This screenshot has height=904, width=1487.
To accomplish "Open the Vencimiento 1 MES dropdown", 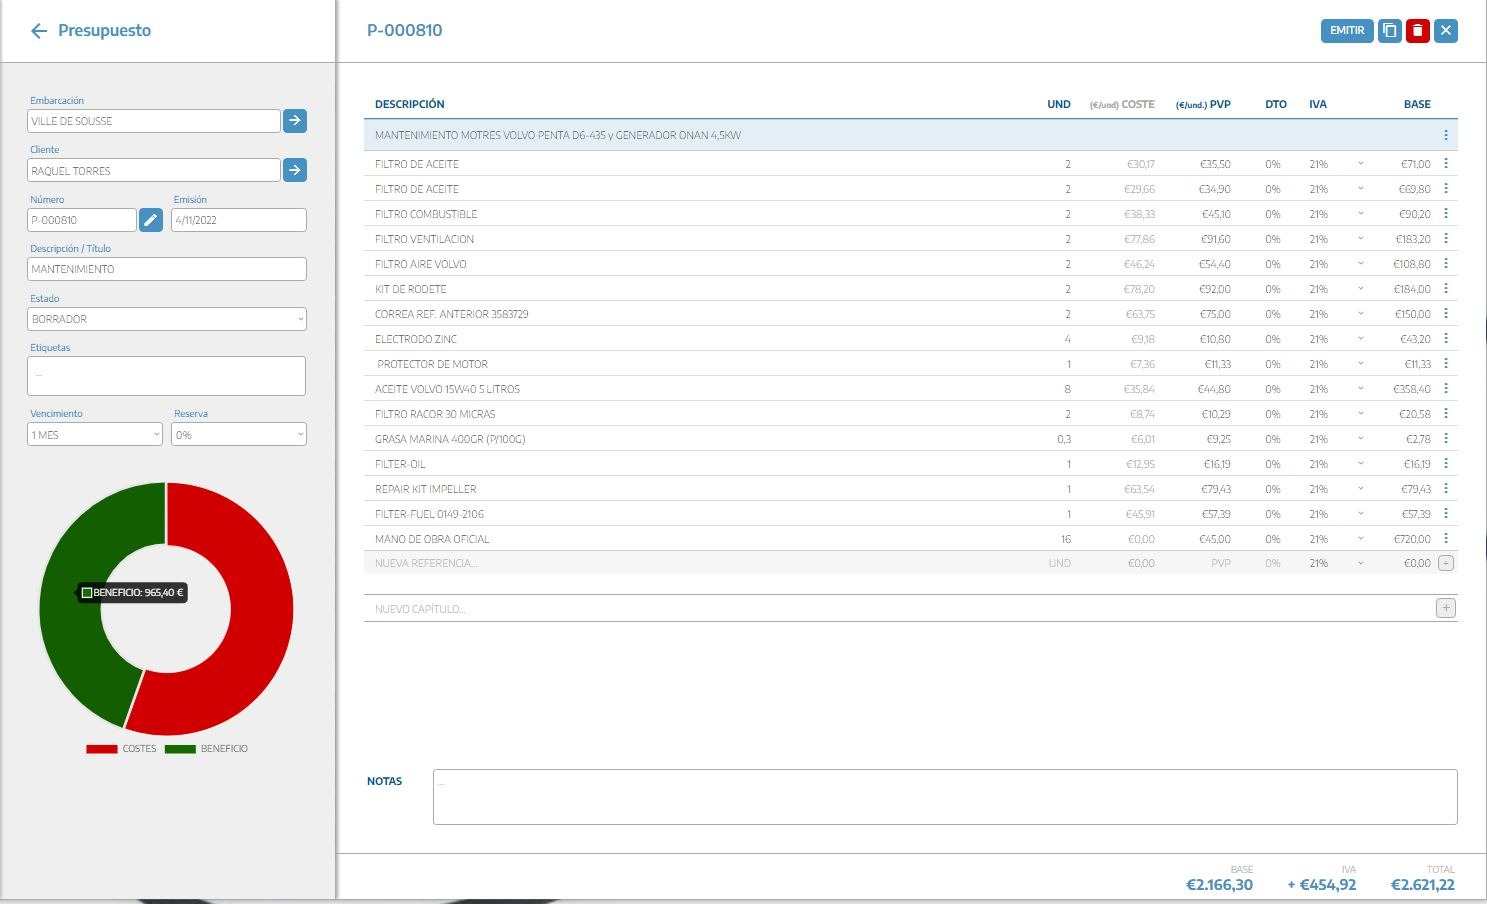I will (x=95, y=435).
